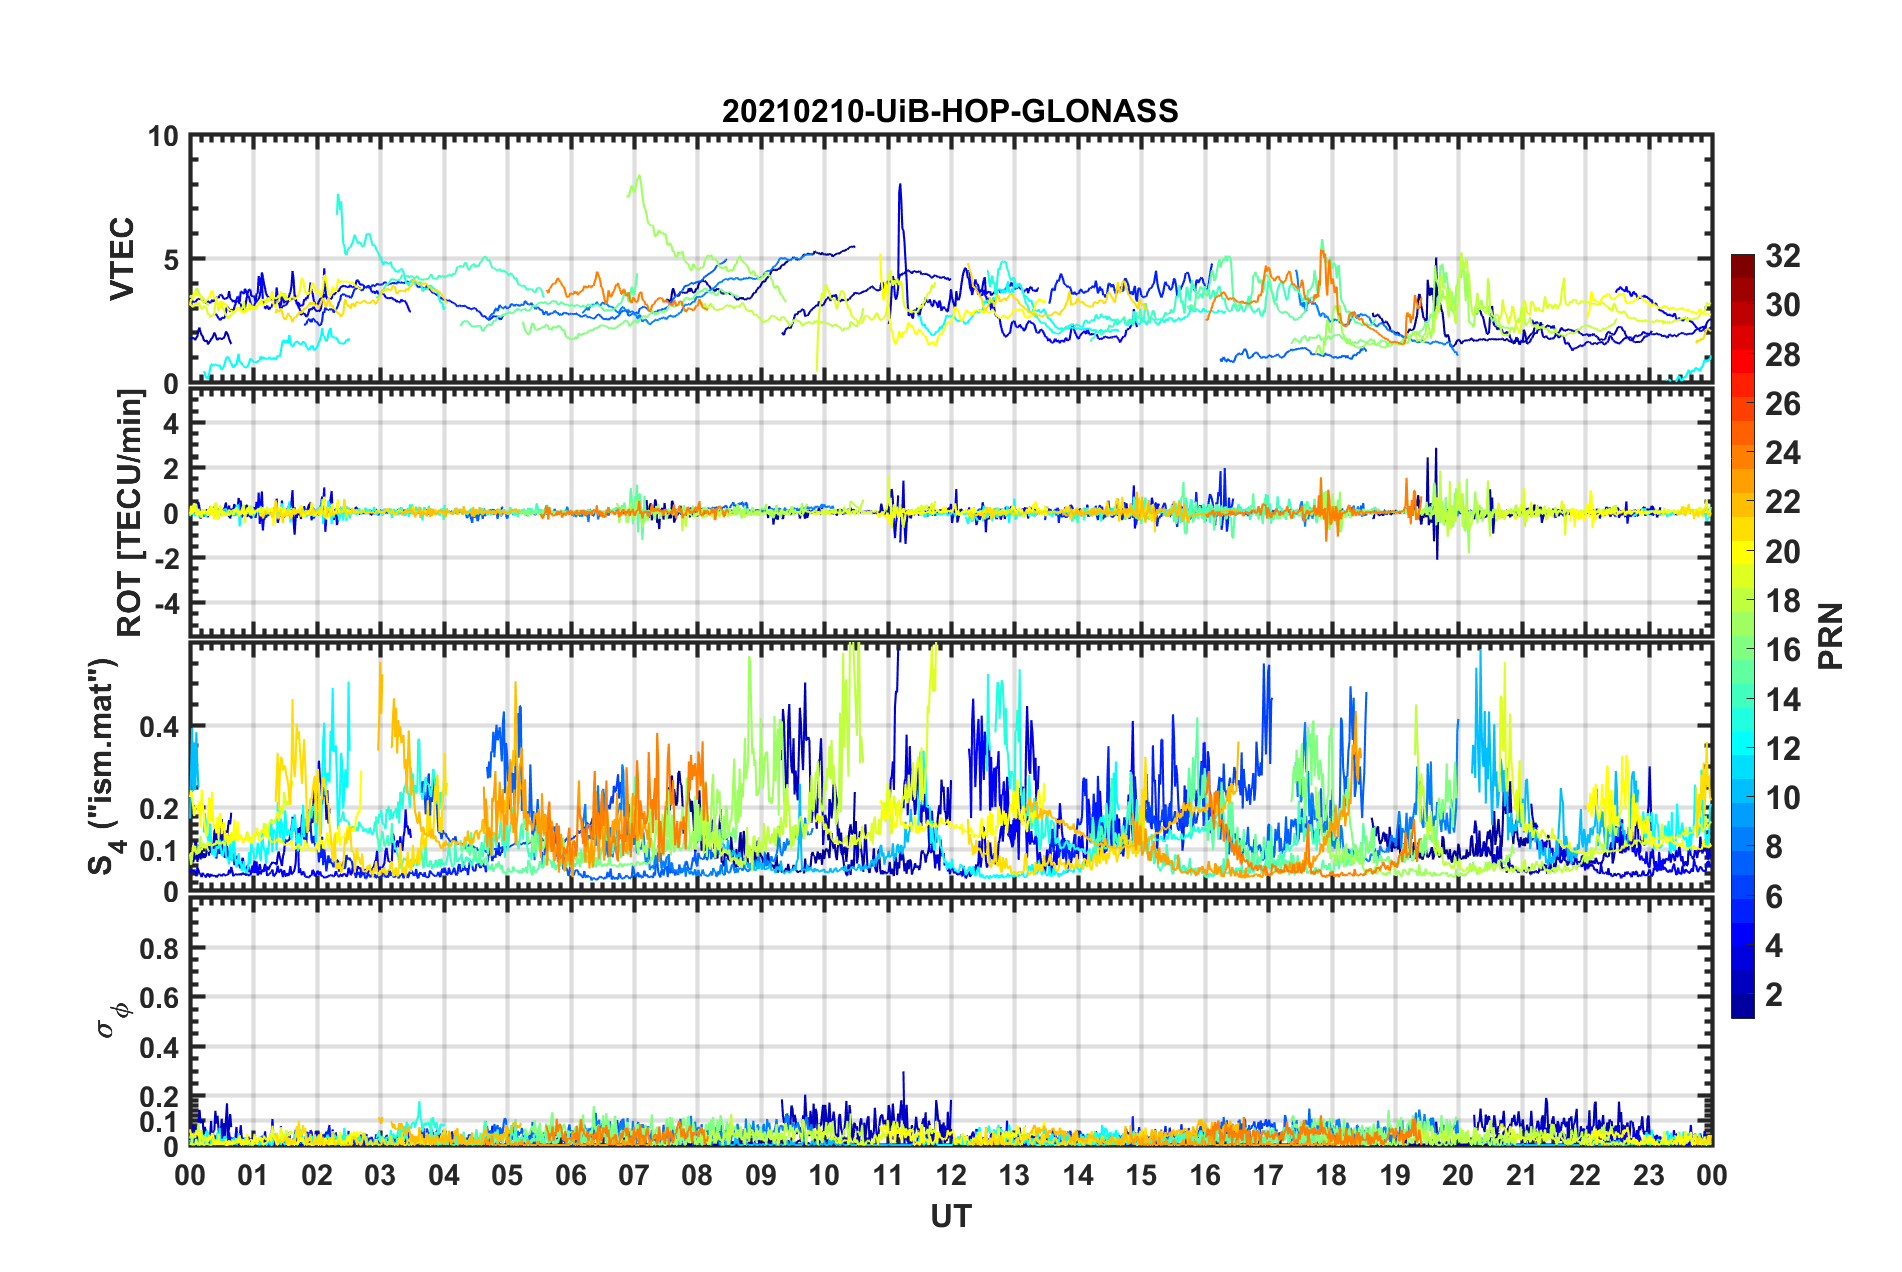
Task: Click ROT axis tick label -4
Action: coord(168,604)
